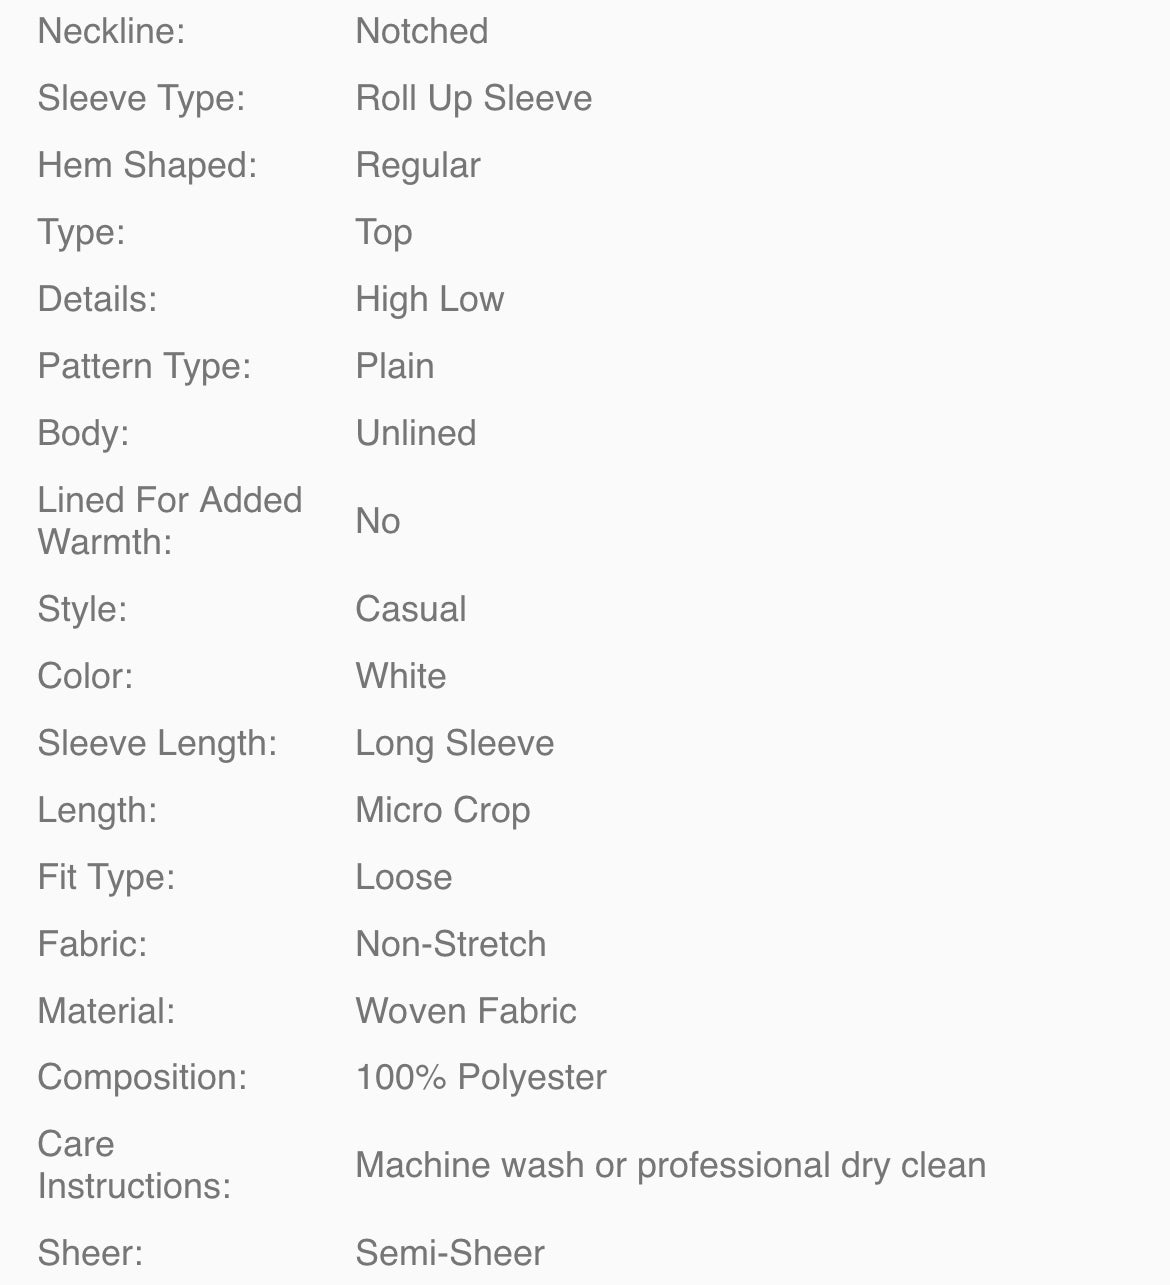The width and height of the screenshot is (1170, 1285).
Task: Click the Long Sleeve value
Action: pos(454,743)
